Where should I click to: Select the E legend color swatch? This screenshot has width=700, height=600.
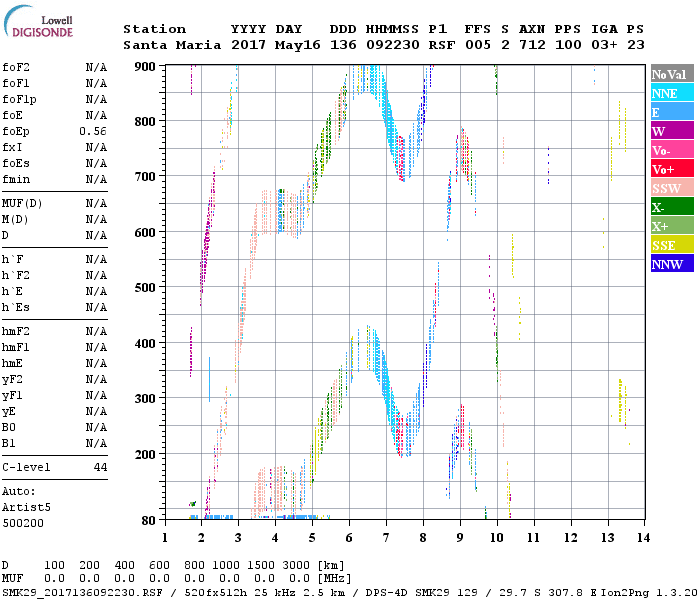(x=672, y=112)
